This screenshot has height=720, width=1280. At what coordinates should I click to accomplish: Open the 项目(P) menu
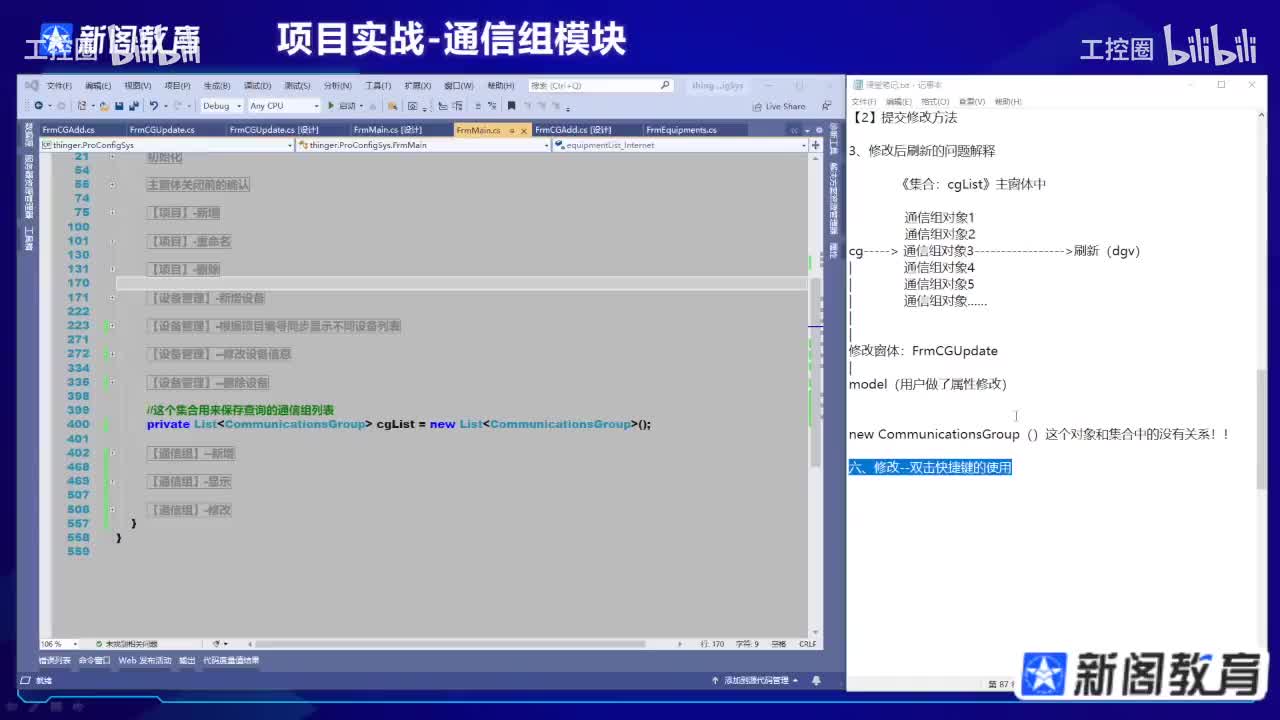[x=177, y=86]
